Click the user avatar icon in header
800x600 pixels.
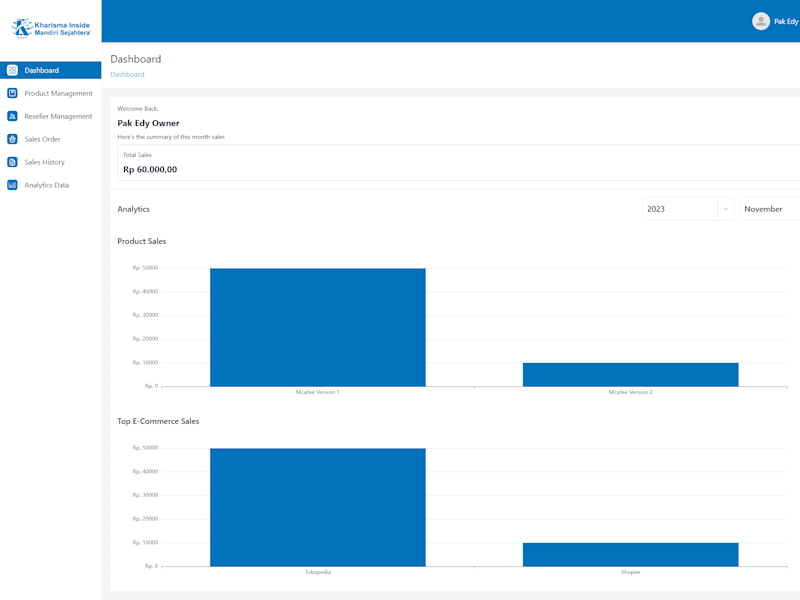(761, 21)
